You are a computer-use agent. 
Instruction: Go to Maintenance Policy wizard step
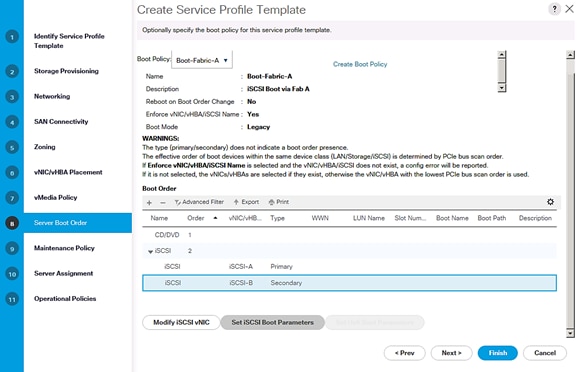(64, 248)
